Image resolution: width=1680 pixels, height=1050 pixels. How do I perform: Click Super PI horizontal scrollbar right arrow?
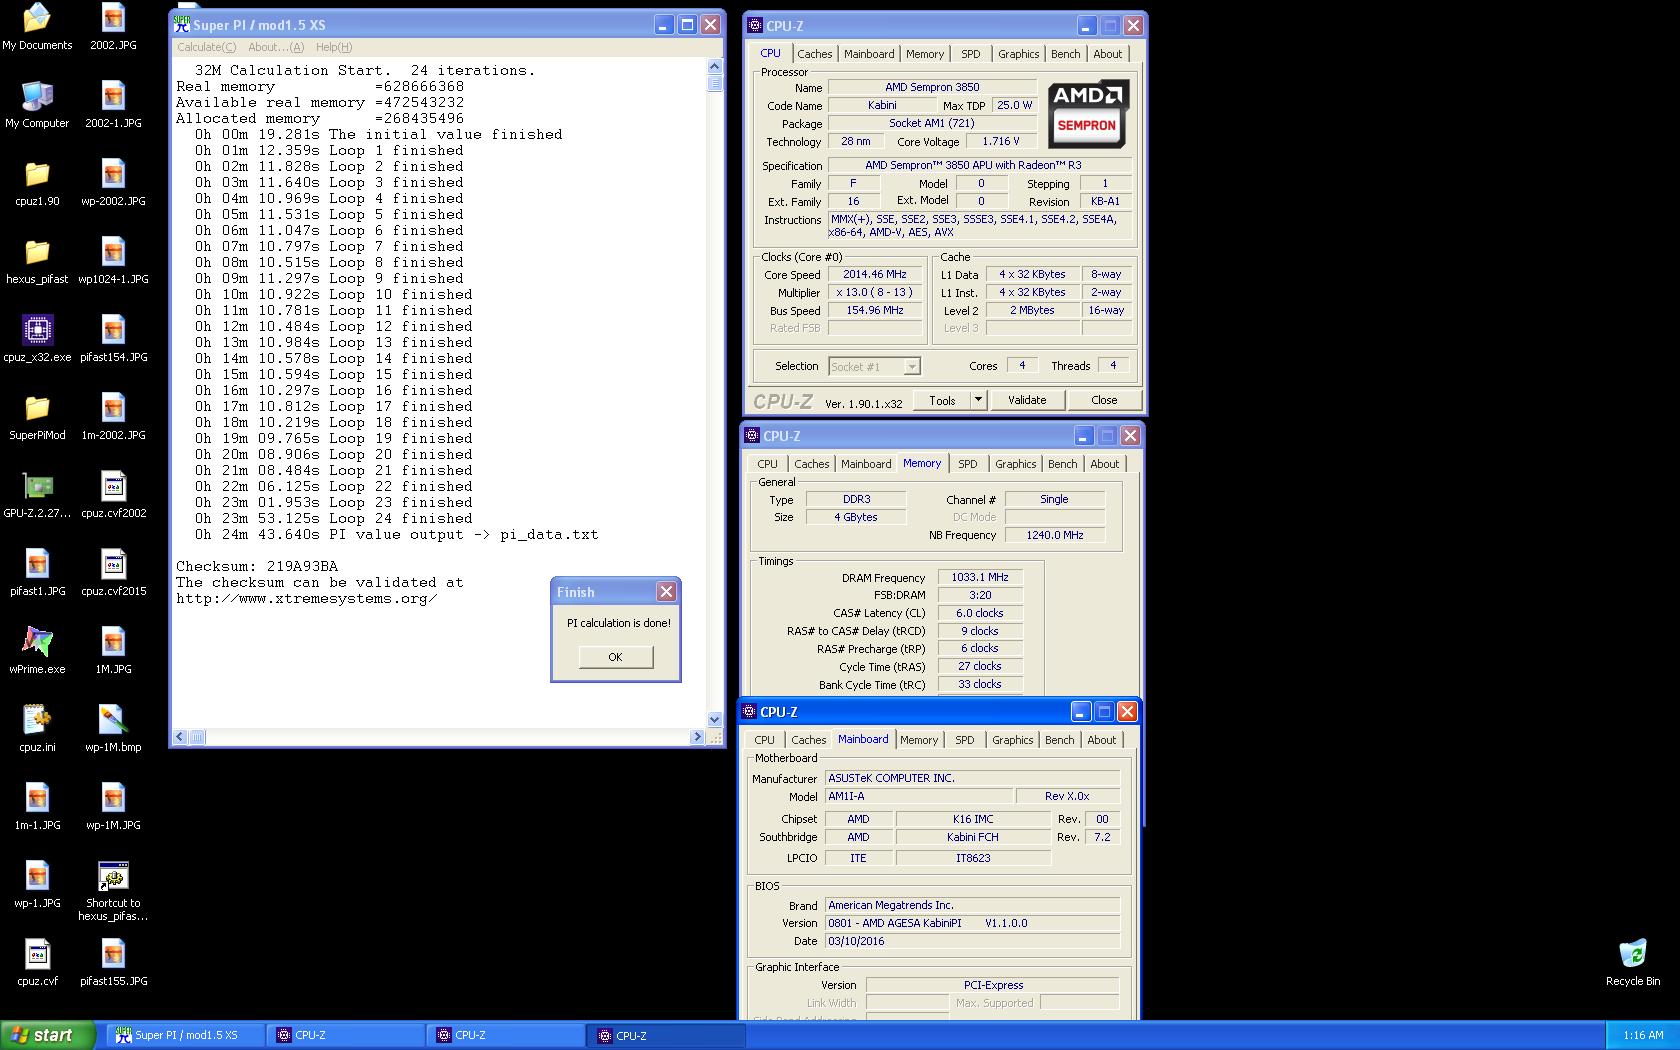point(697,737)
